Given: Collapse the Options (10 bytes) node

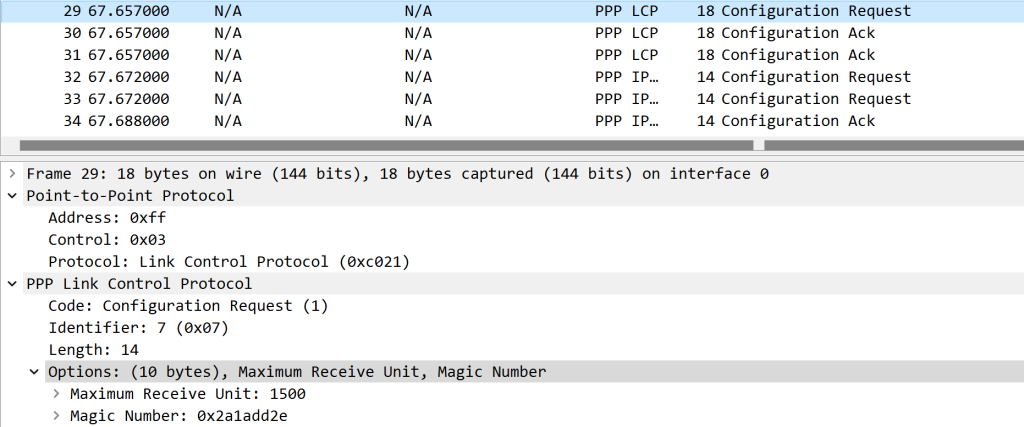Looking at the screenshot, I should pos(36,372).
